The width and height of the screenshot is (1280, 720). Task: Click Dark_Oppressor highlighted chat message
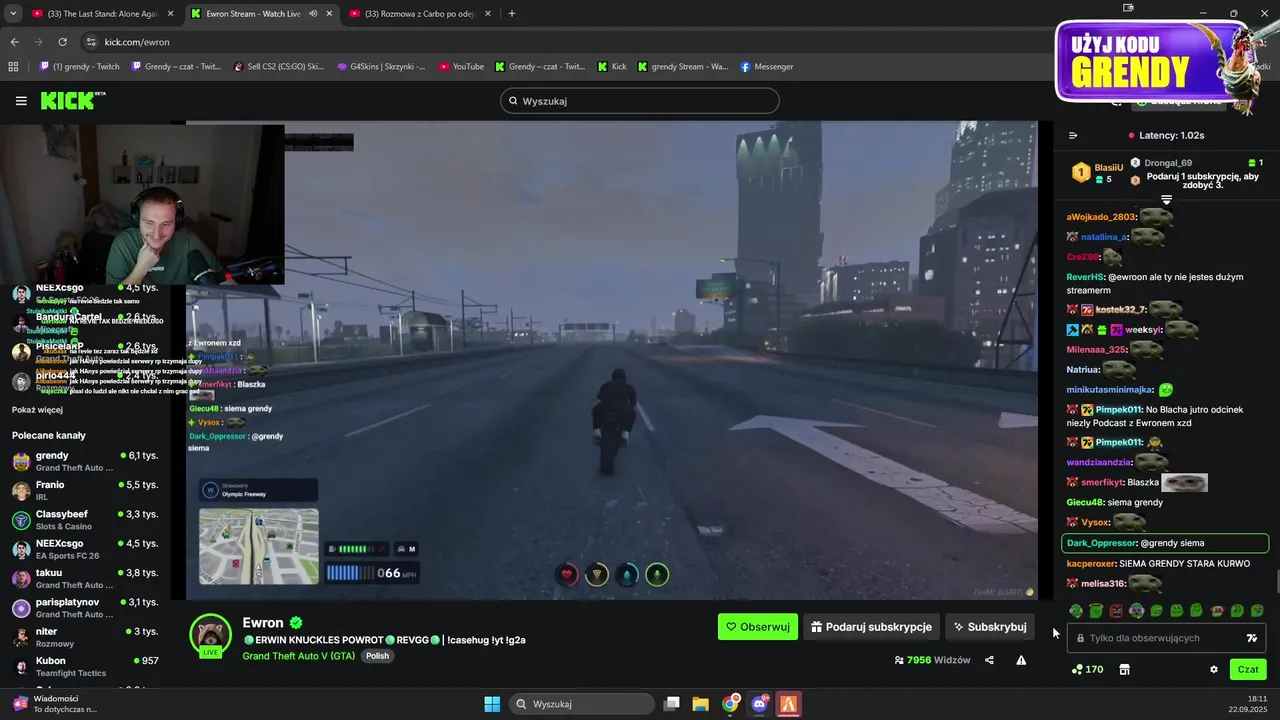(1165, 543)
